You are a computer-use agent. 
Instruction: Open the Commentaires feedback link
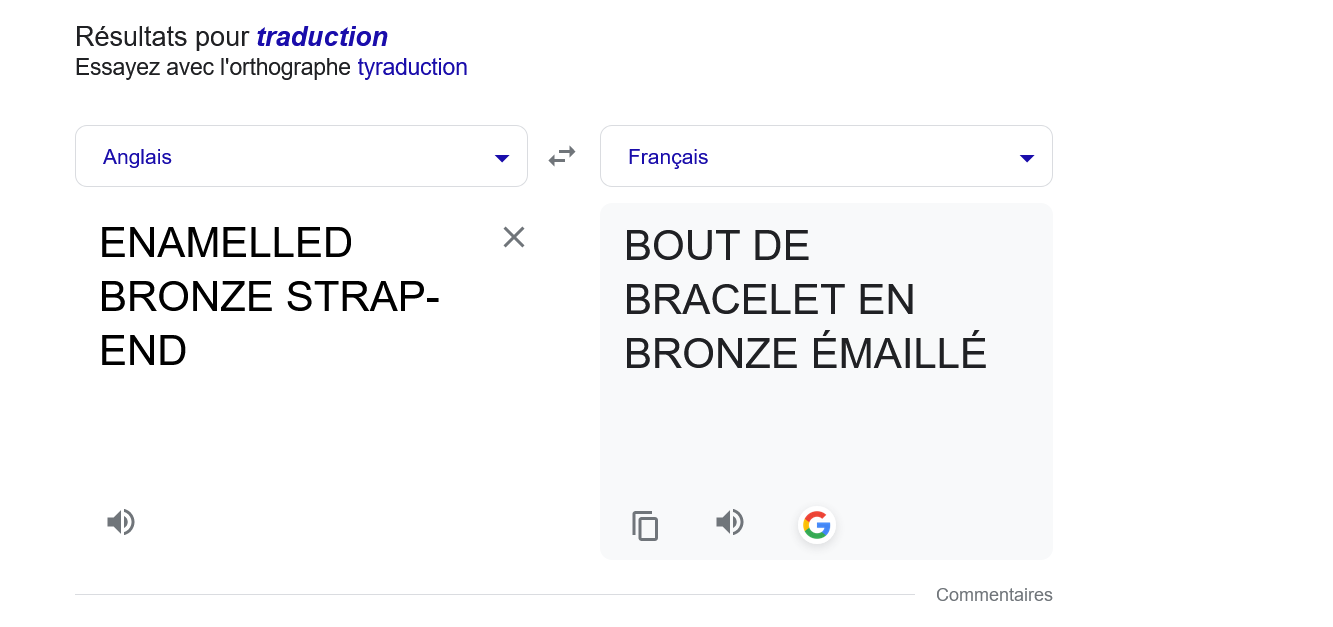click(994, 595)
